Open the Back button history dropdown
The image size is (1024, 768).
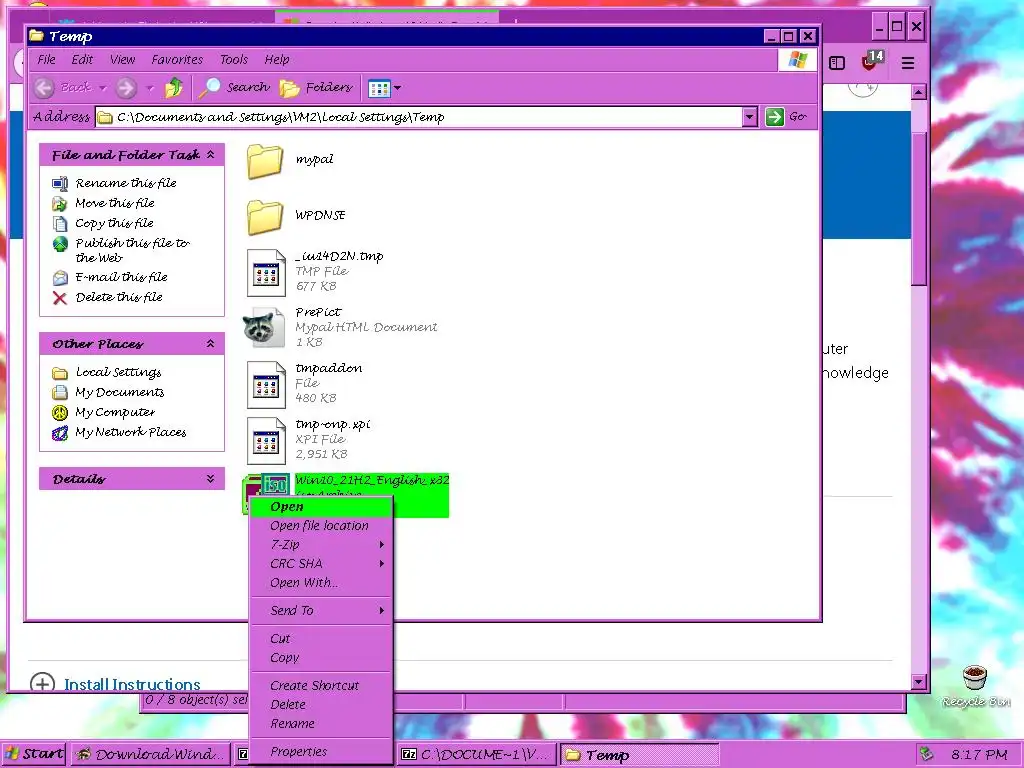(x=103, y=88)
